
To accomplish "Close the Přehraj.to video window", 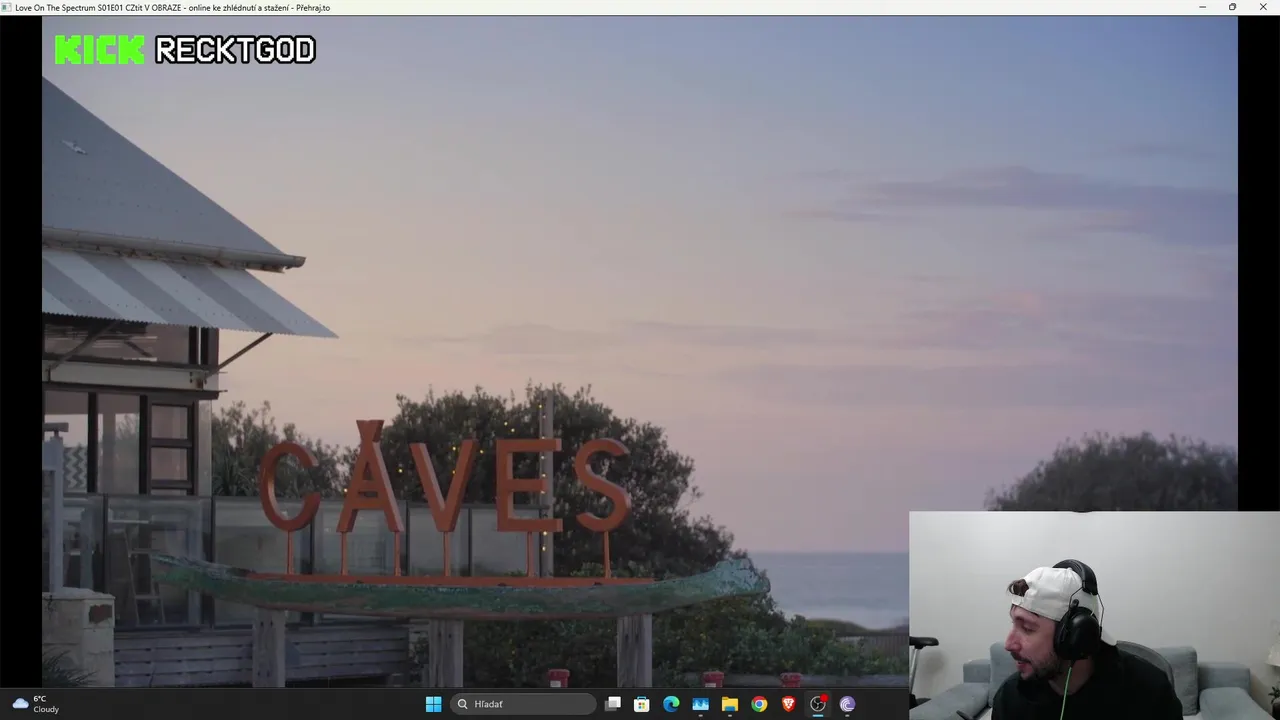I will (1263, 7).
